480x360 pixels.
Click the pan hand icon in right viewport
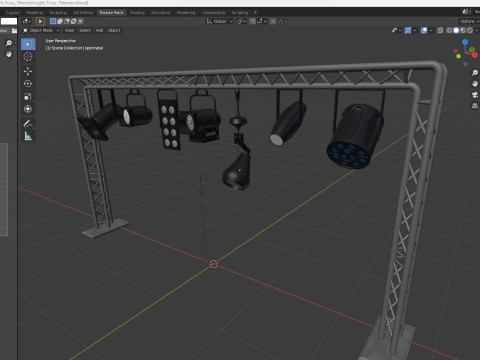coord(475,84)
